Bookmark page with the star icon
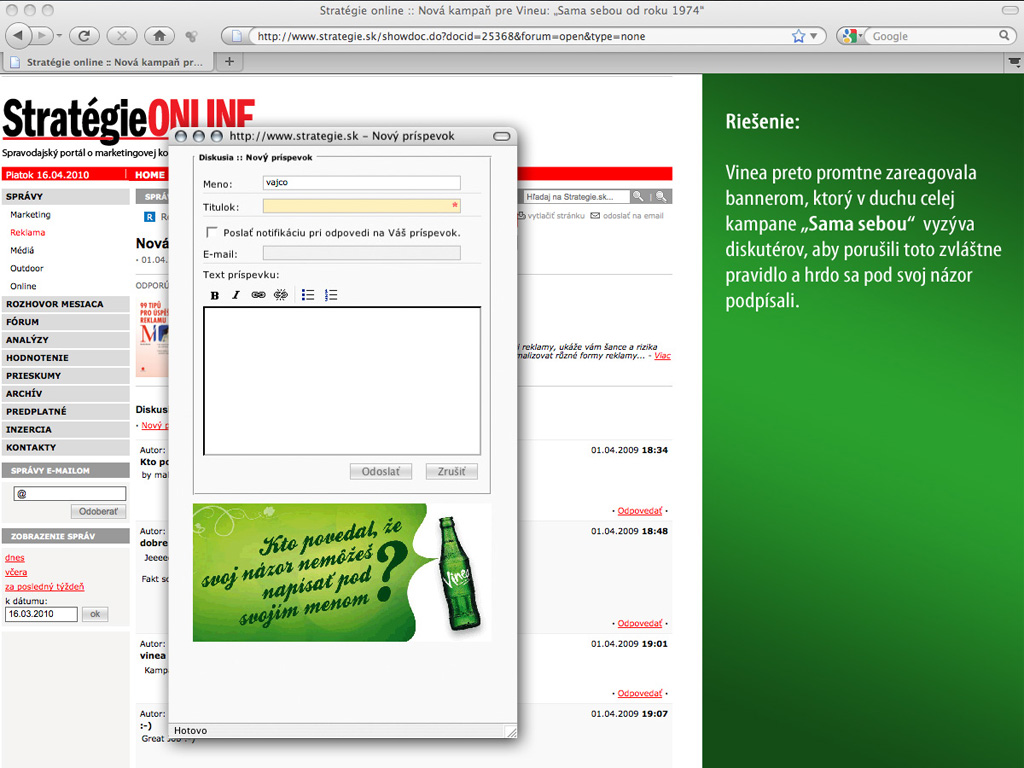The height and width of the screenshot is (768, 1024). [x=798, y=36]
